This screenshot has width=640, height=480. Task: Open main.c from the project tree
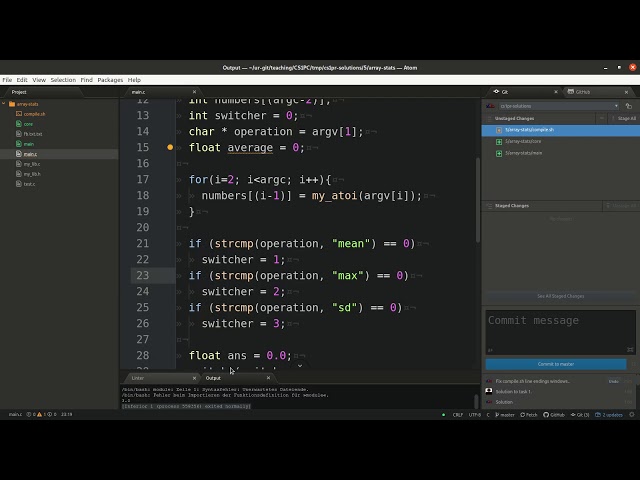[x=30, y=154]
